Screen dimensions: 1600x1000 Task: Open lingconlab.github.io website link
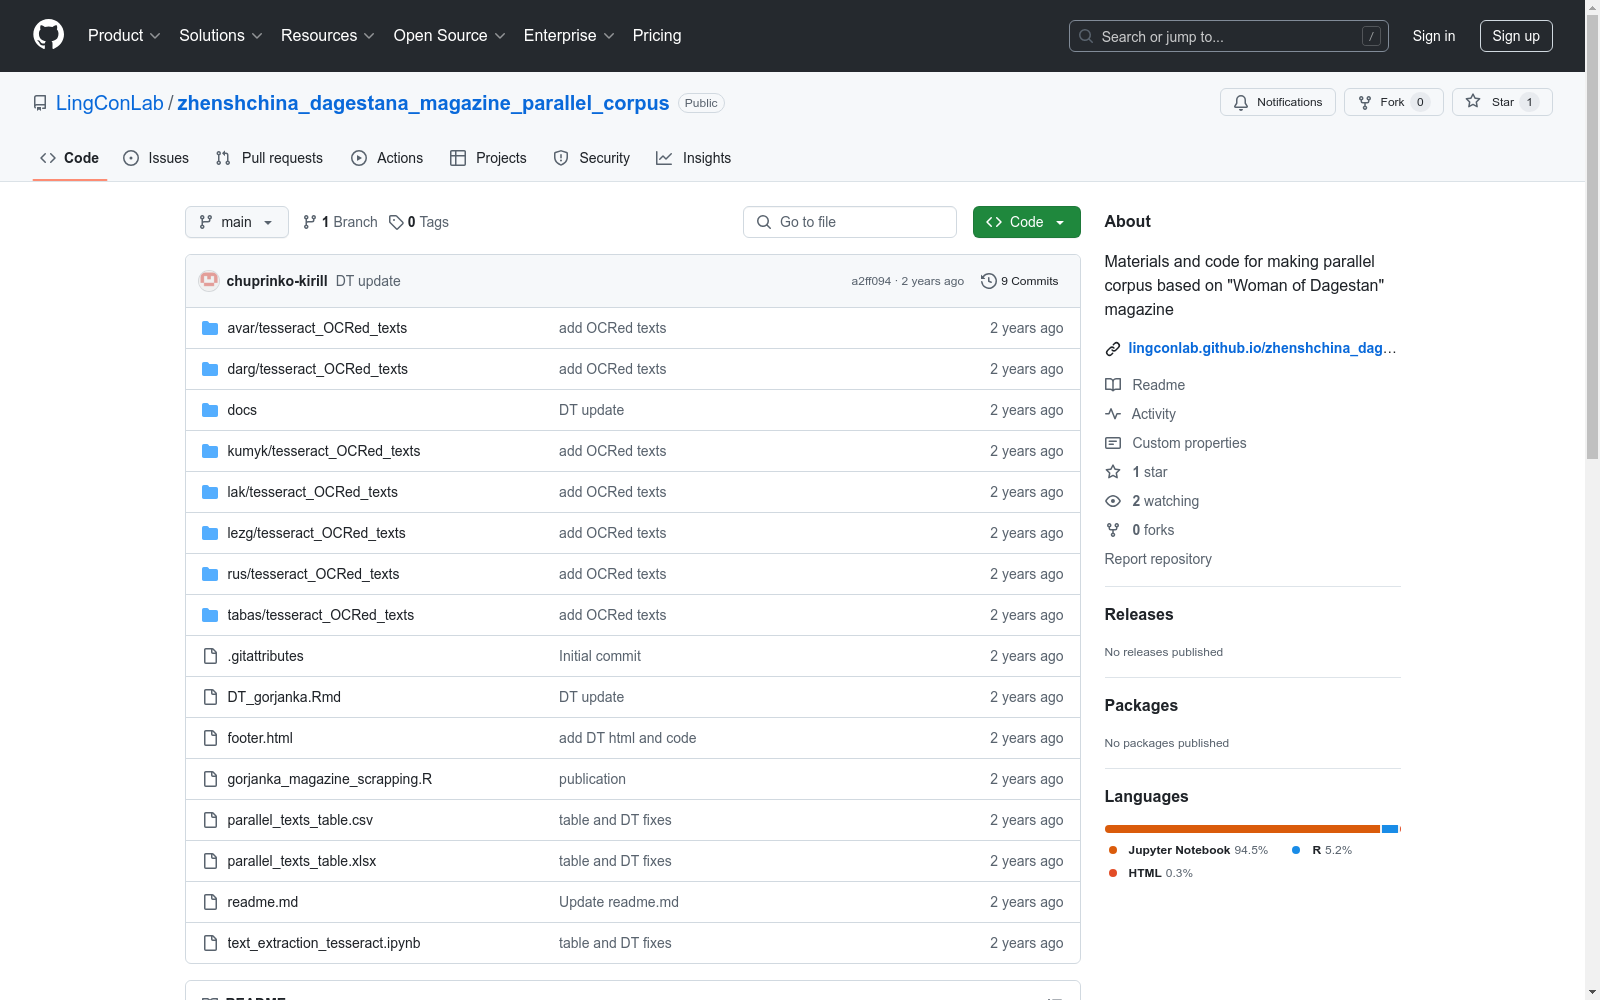1262,348
